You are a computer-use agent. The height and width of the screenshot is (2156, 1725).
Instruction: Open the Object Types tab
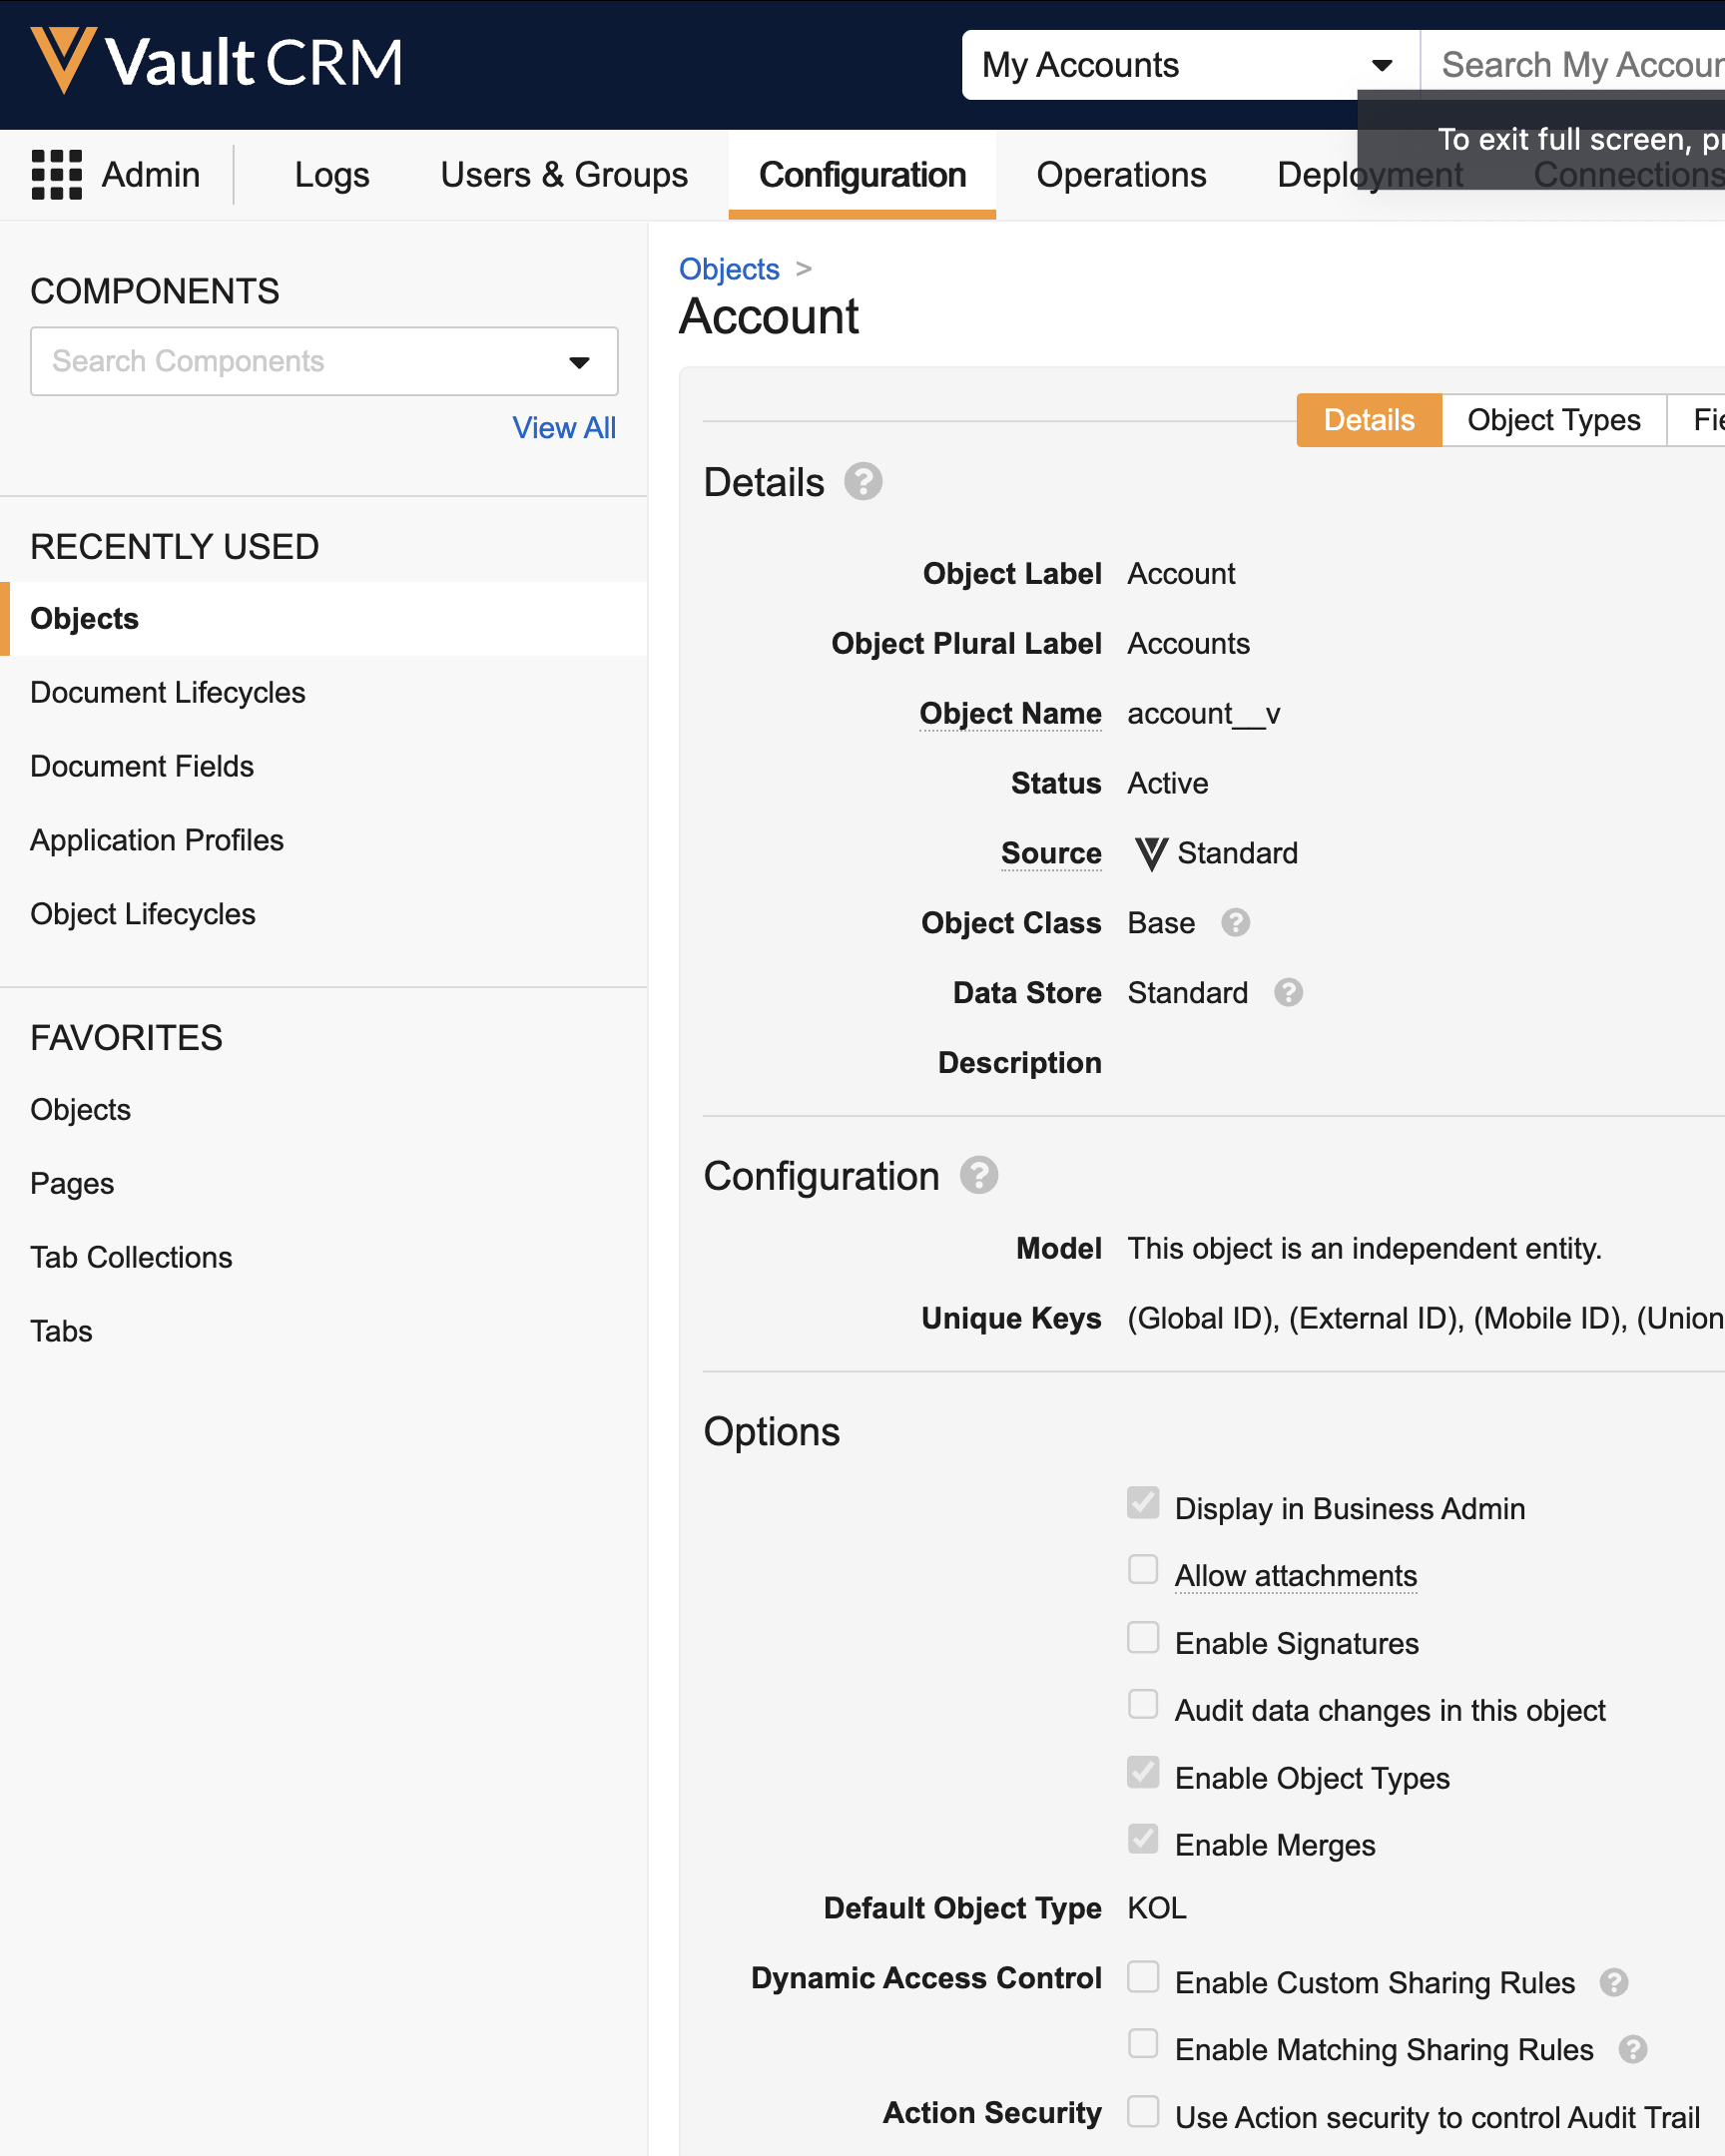click(1553, 420)
